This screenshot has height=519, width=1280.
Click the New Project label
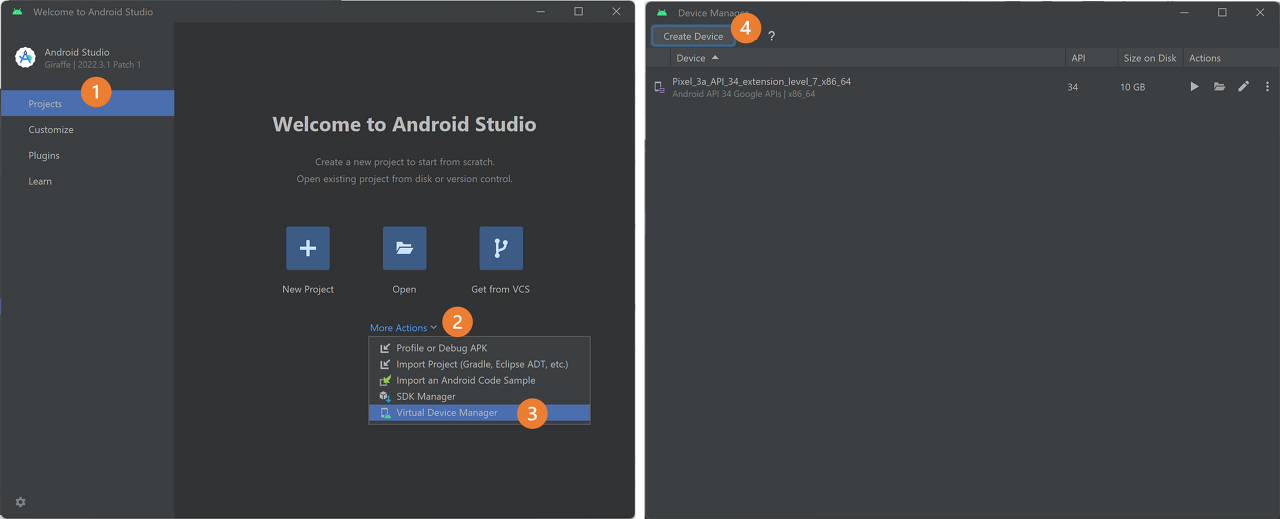(308, 289)
